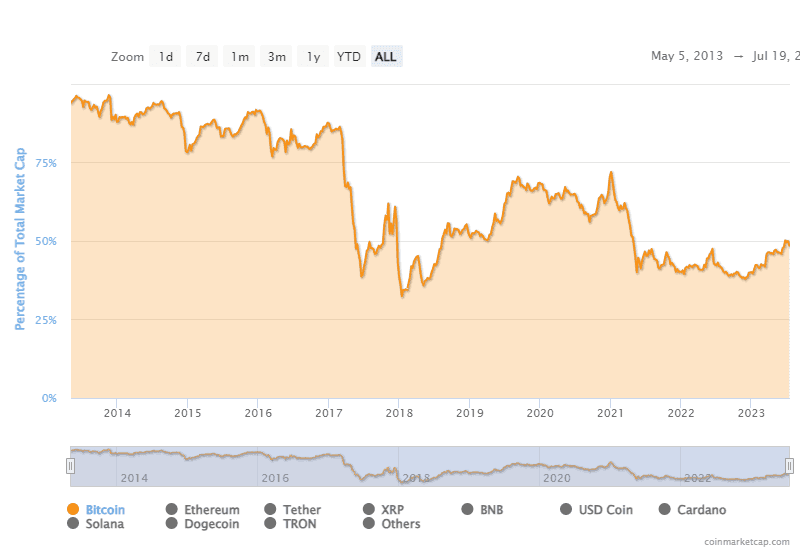The height and width of the screenshot is (550, 800).
Task: Open the coinmarketcap.com credit link
Action: coord(745,541)
